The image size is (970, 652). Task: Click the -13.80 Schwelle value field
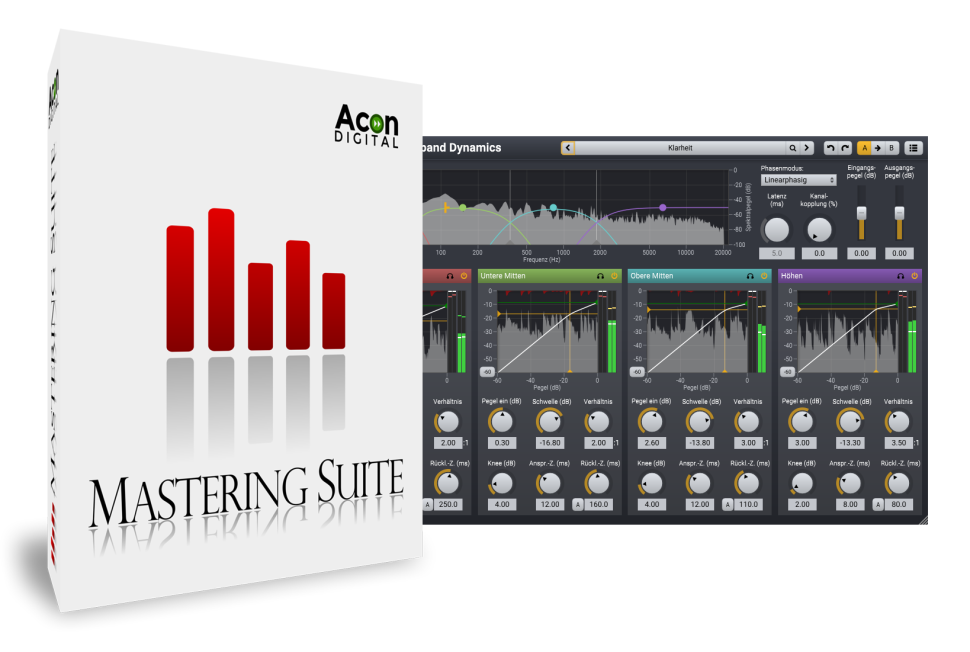(700, 443)
